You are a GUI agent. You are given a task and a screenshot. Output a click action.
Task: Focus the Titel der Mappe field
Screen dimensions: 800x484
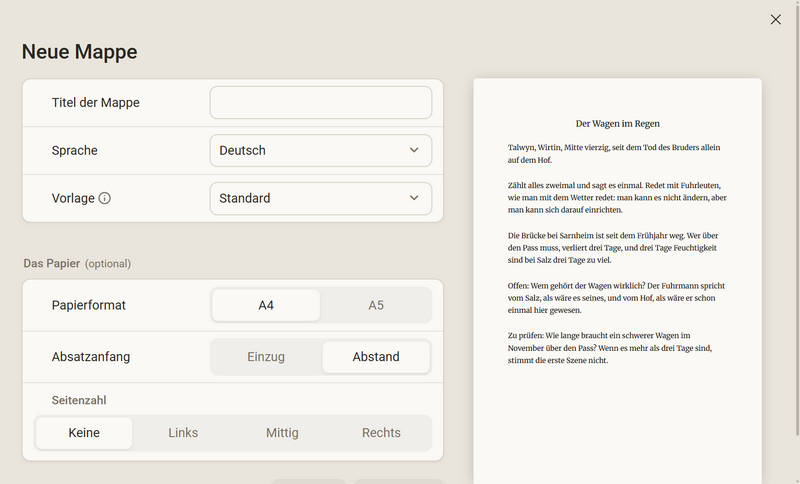tap(321, 103)
